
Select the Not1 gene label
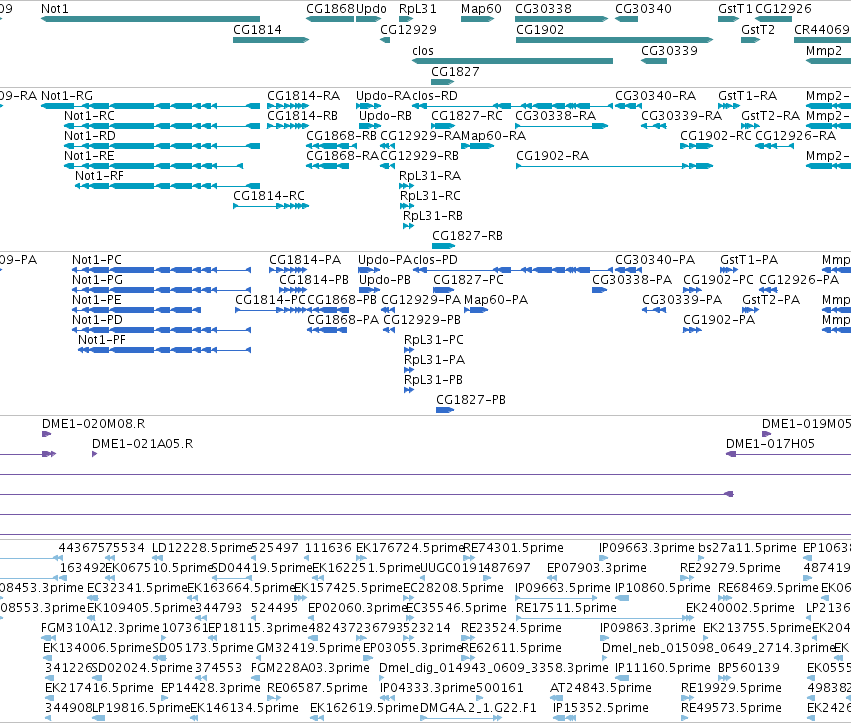pos(55,9)
